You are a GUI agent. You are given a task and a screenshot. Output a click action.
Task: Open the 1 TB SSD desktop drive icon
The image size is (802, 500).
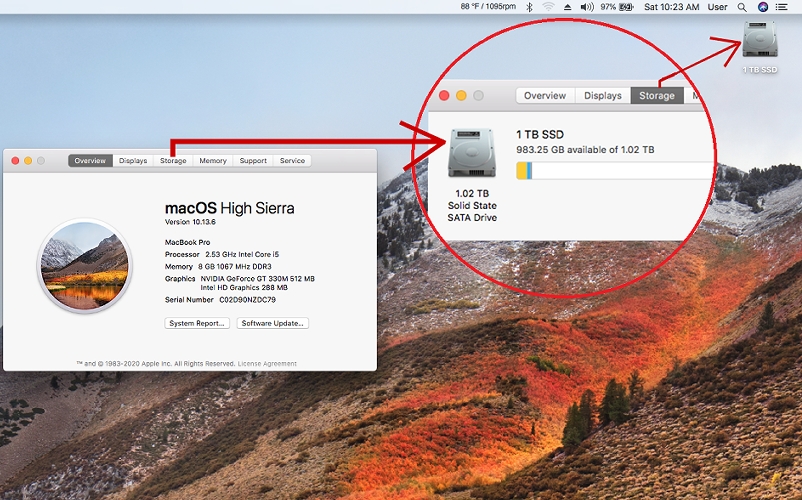(x=760, y=40)
